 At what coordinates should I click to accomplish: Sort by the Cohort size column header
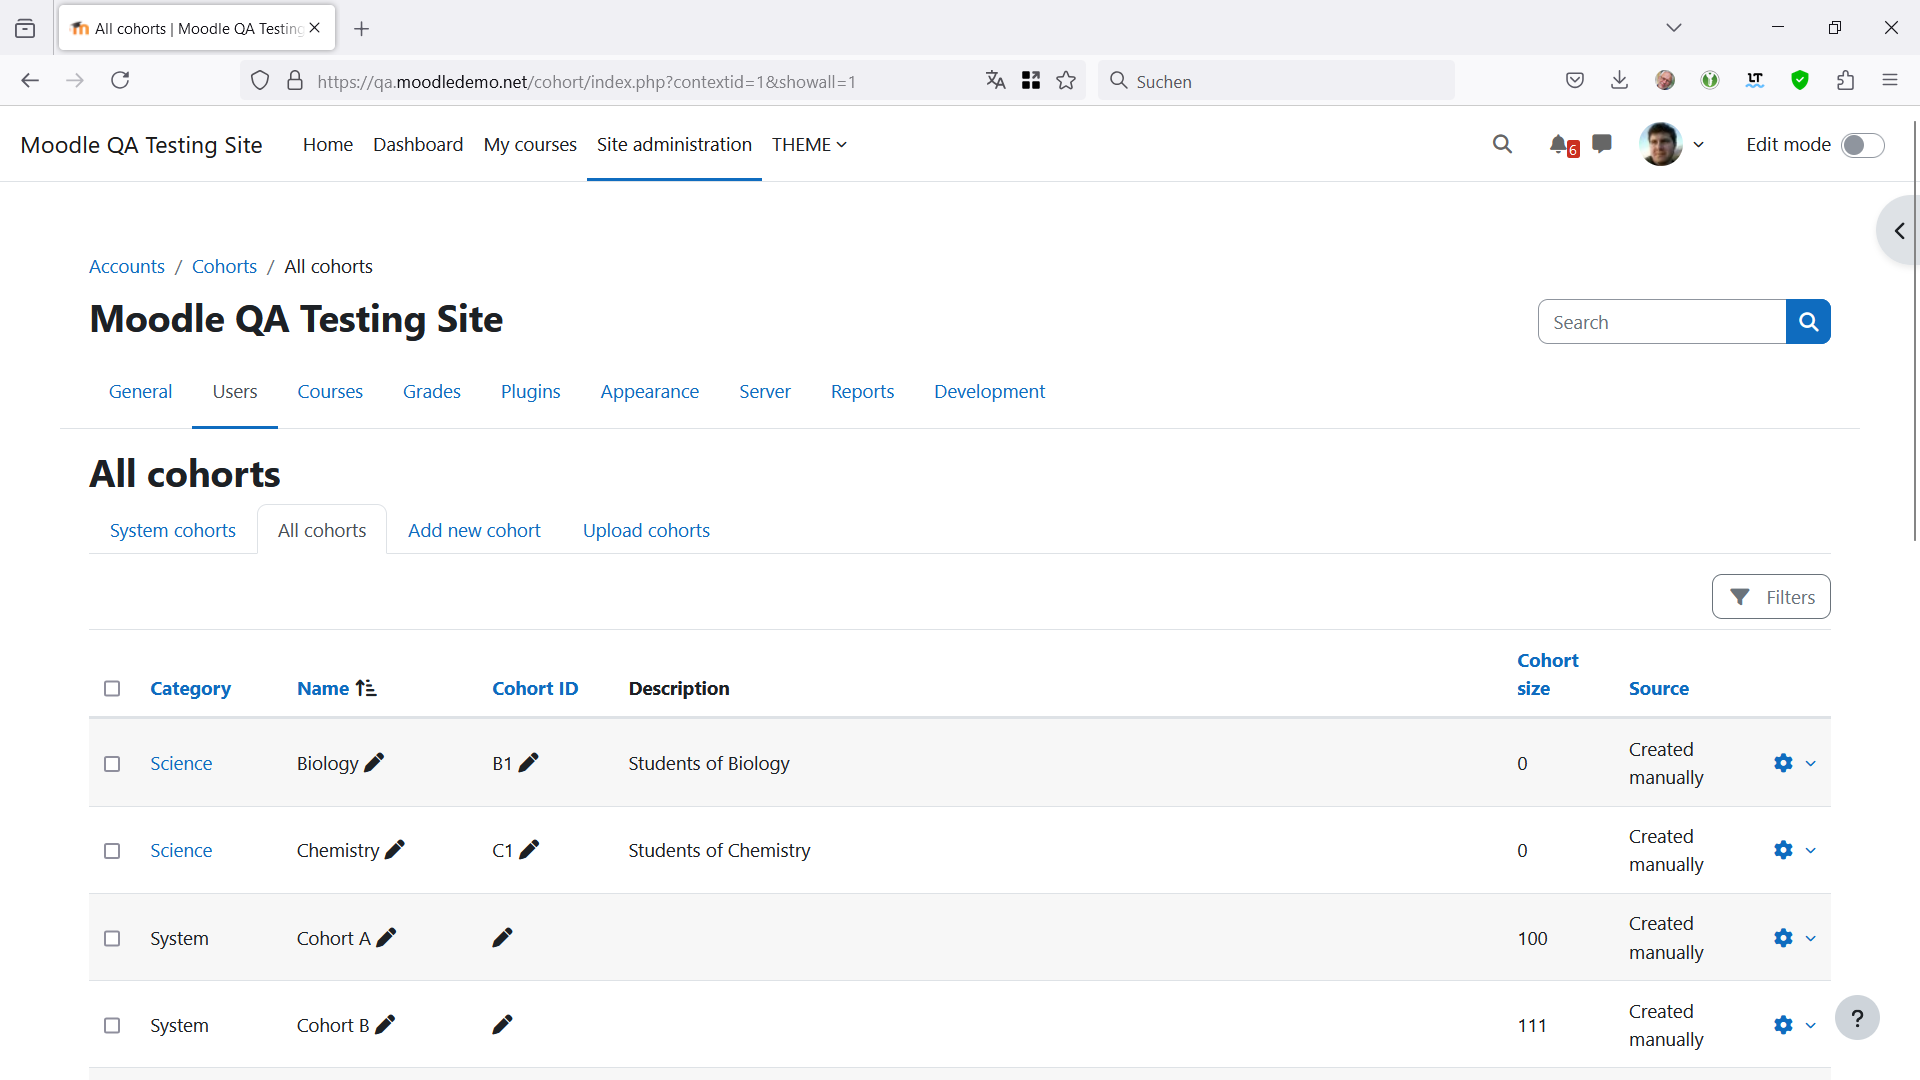point(1547,674)
